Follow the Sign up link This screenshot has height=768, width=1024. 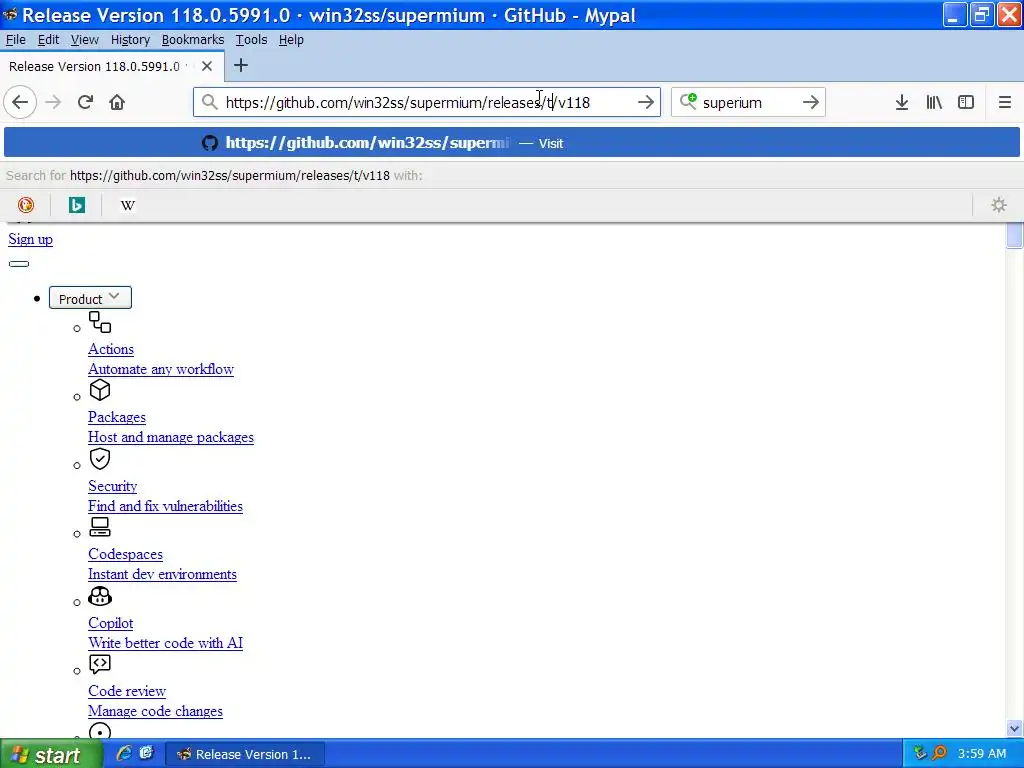31,239
